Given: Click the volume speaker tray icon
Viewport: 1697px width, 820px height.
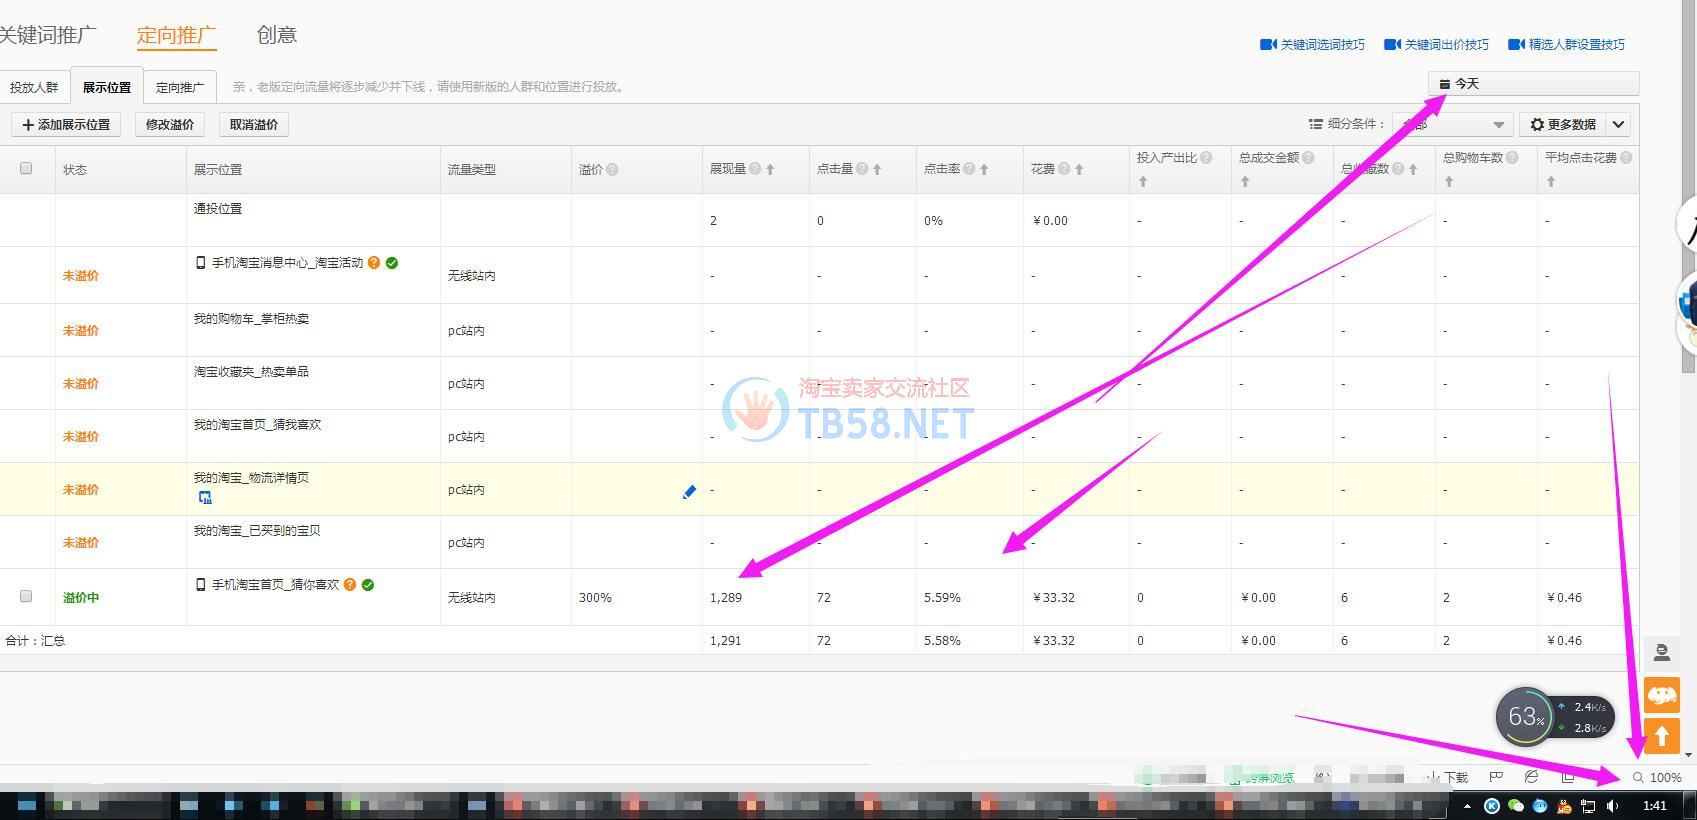Looking at the screenshot, I should tap(1612, 806).
